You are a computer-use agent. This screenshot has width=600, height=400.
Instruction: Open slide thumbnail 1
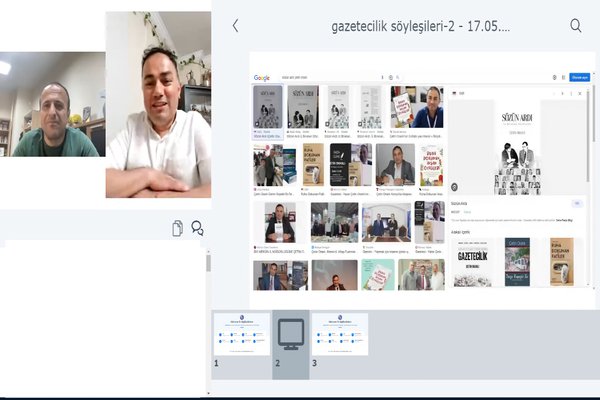[x=242, y=334]
